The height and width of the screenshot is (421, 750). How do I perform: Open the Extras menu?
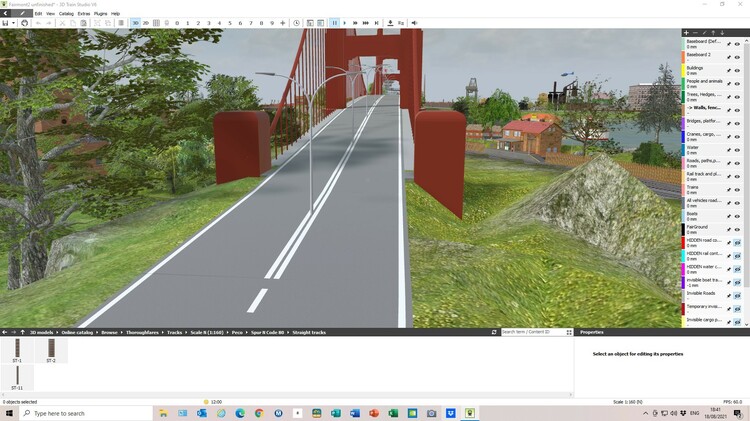[84, 13]
